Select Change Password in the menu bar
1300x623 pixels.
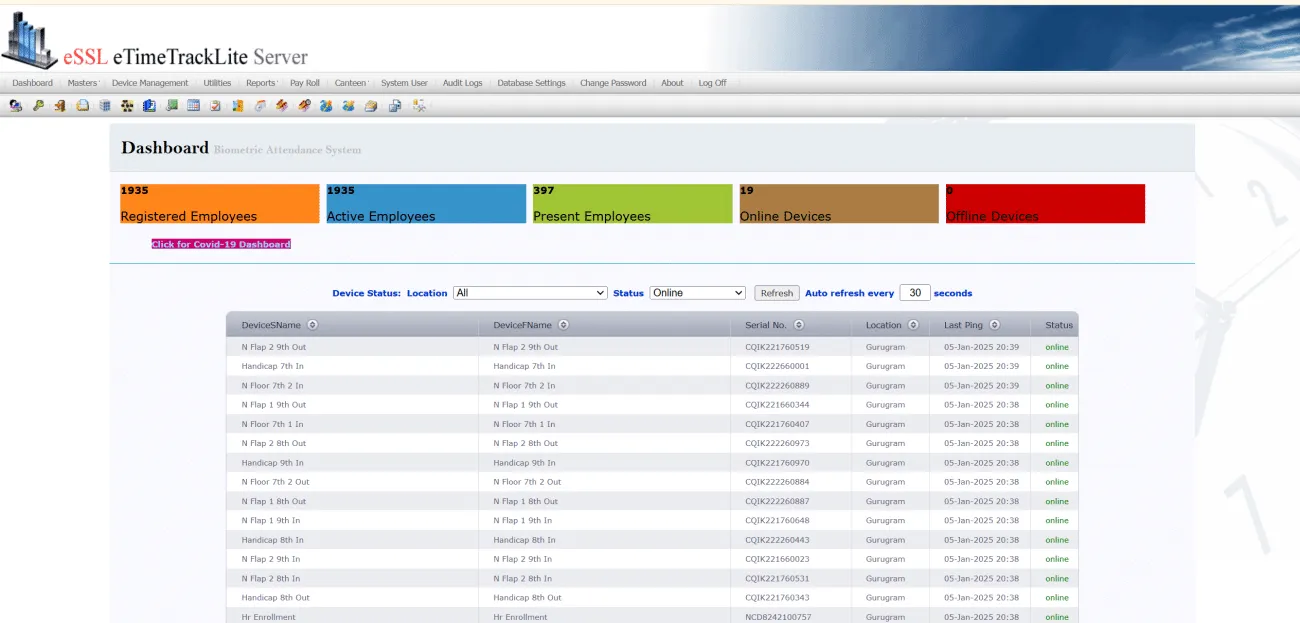pos(613,83)
